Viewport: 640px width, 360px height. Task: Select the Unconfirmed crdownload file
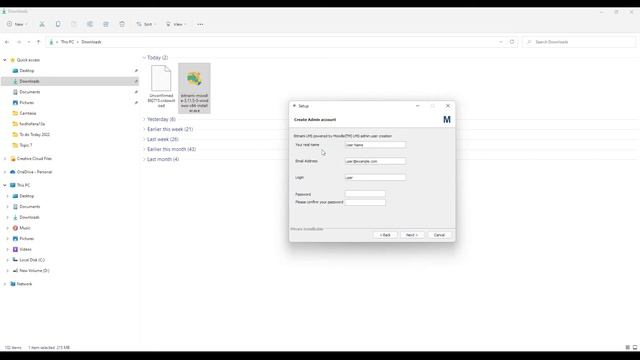(x=161, y=87)
